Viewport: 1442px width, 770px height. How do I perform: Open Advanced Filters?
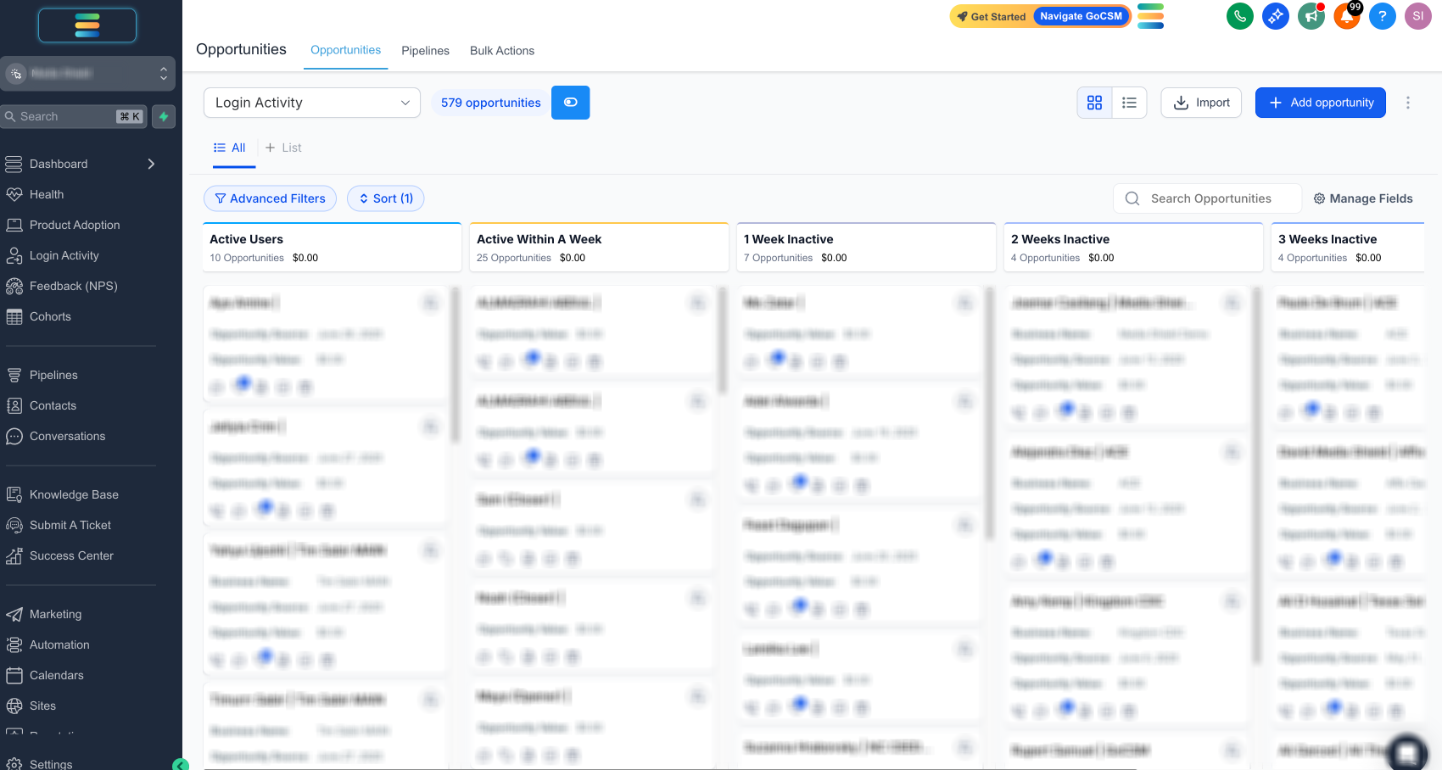[x=270, y=198]
